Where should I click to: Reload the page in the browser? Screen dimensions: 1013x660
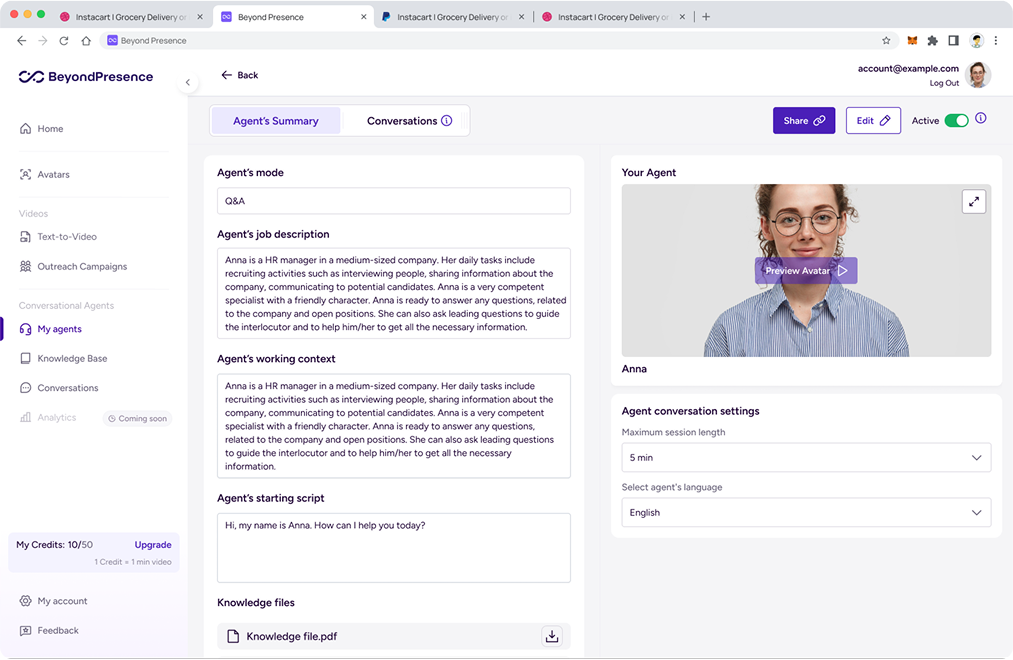[63, 40]
